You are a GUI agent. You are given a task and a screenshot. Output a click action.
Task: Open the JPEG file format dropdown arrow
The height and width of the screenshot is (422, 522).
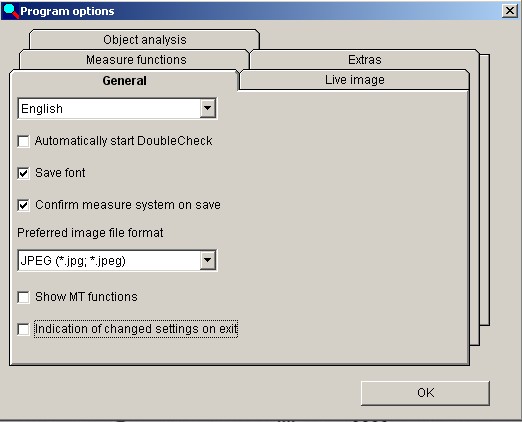coord(207,260)
